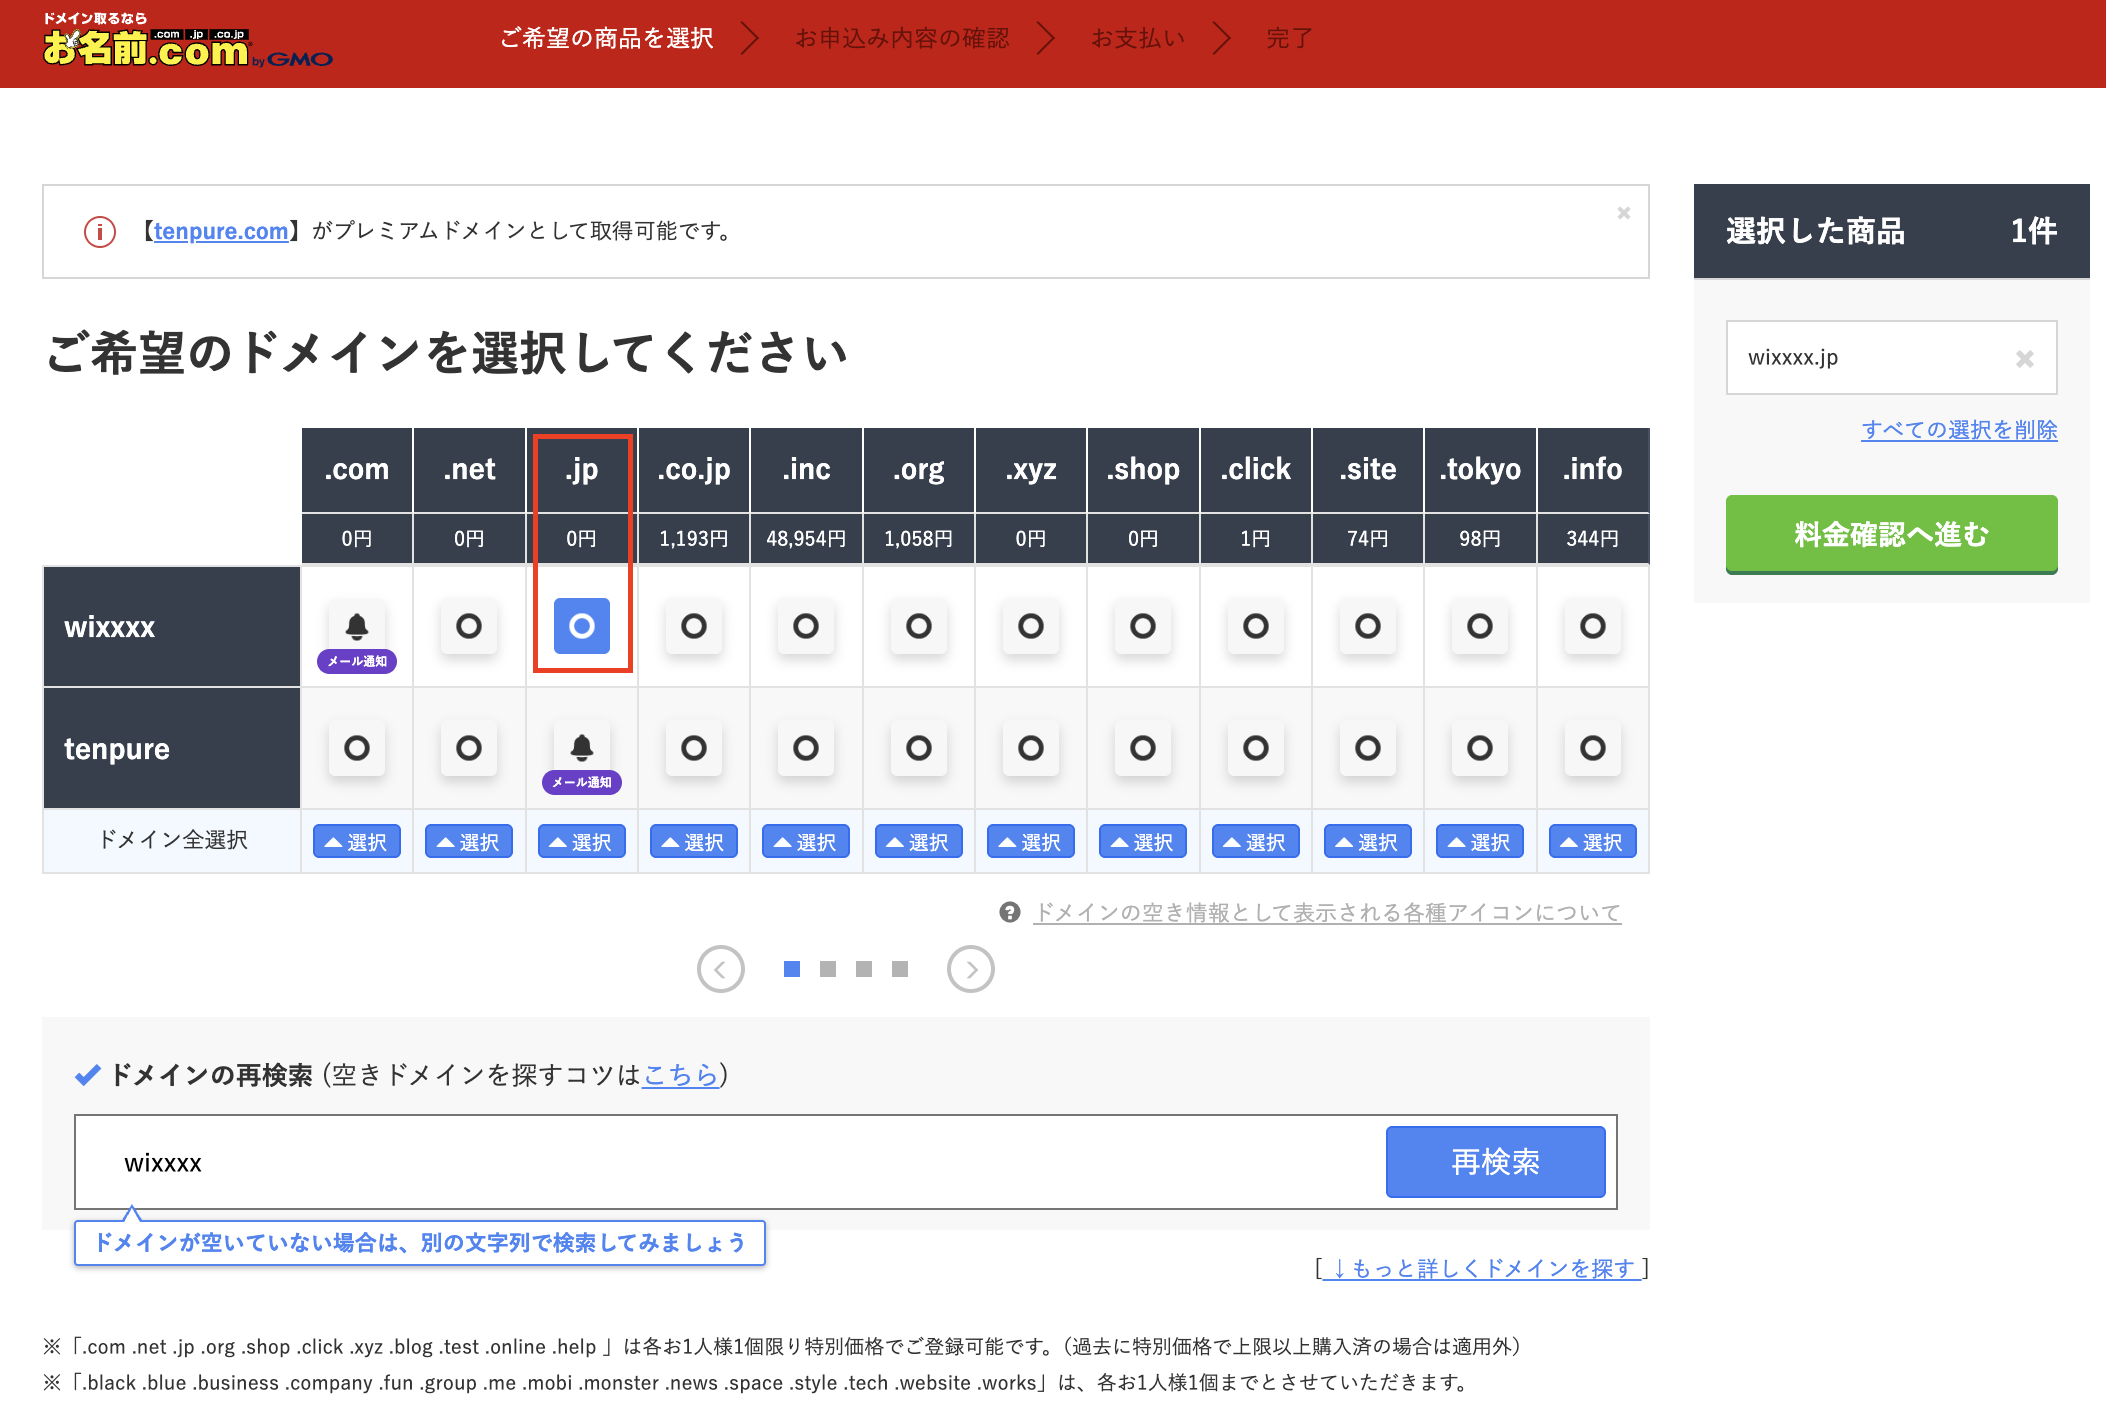Select tenpure with the .com extension
Image resolution: width=2106 pixels, height=1416 pixels.
click(356, 748)
